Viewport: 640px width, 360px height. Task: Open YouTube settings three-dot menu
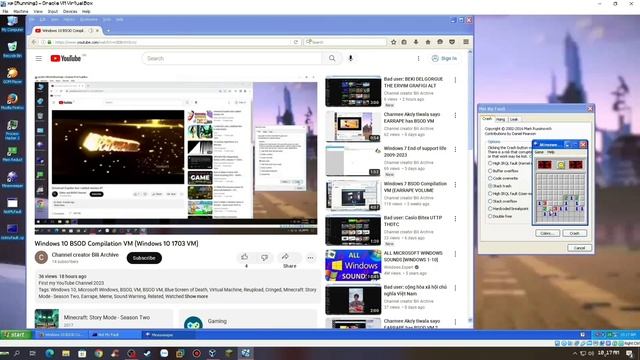pyautogui.click(x=418, y=58)
